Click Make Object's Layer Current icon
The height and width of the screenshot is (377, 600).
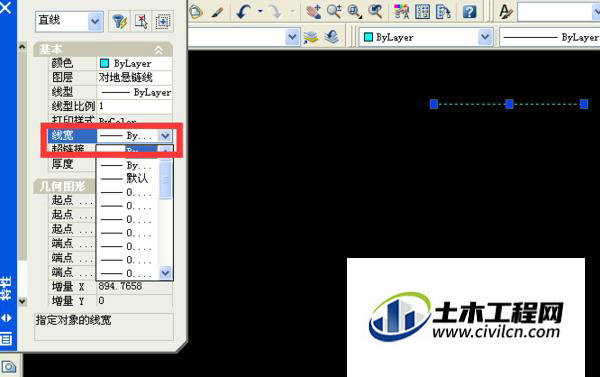click(311, 37)
